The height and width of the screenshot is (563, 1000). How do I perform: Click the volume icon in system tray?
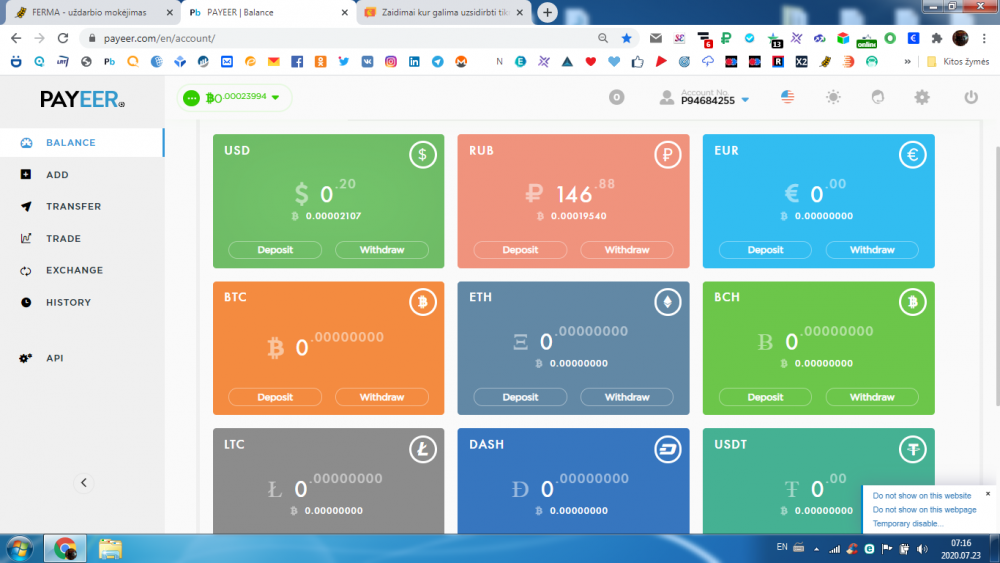click(x=922, y=548)
